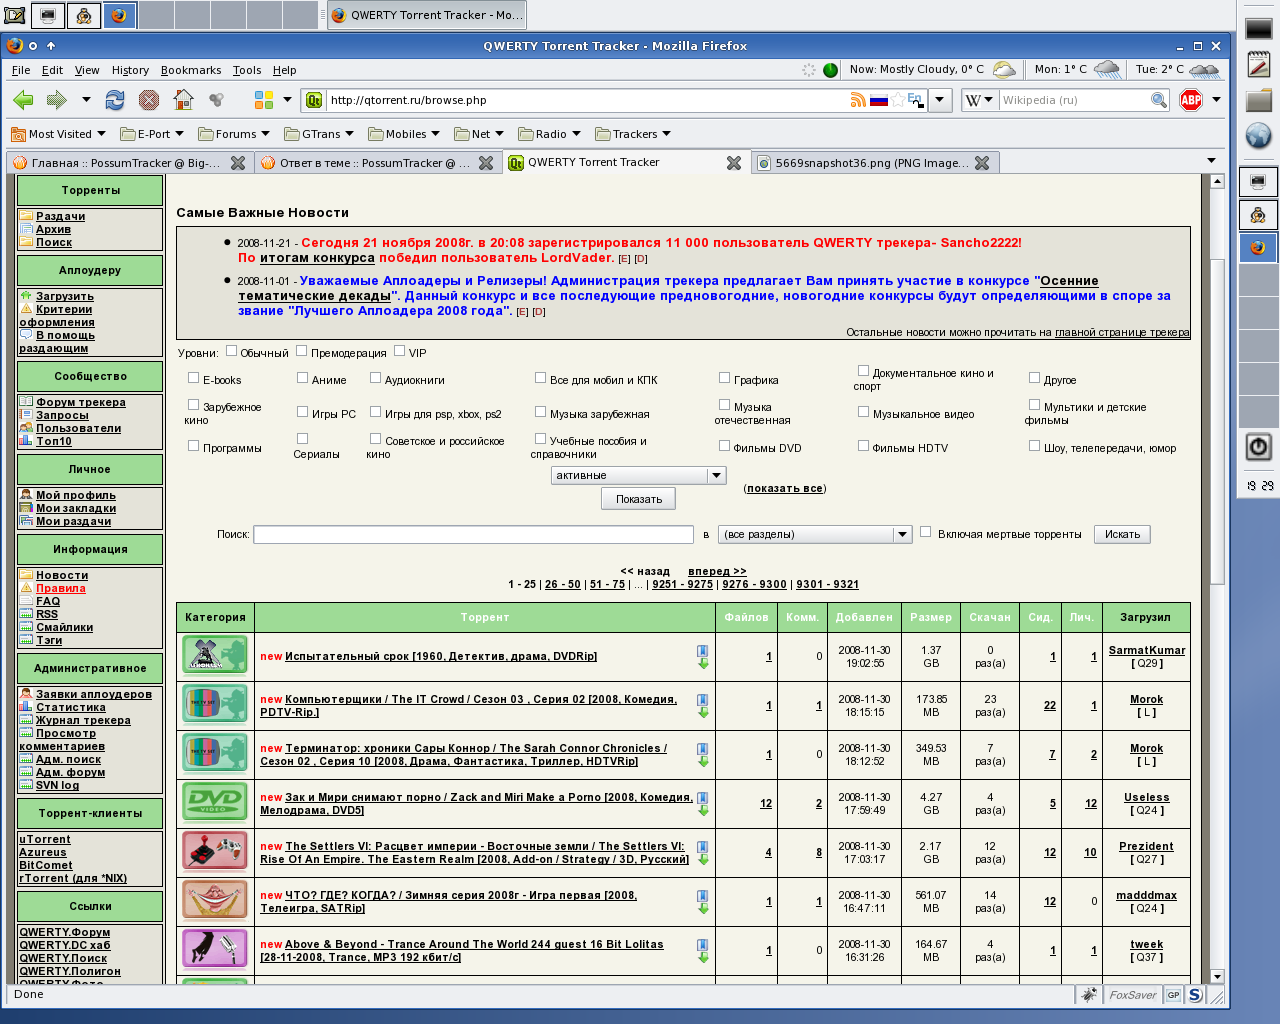Reload the page with the blue Reload icon
The height and width of the screenshot is (1024, 1280).
click(115, 100)
